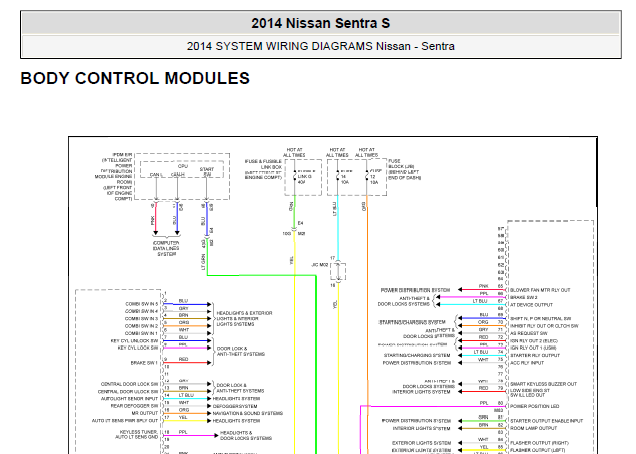Click 'COMBI SW IN 5' pin label
Screen dimensions: 636x454
point(142,304)
